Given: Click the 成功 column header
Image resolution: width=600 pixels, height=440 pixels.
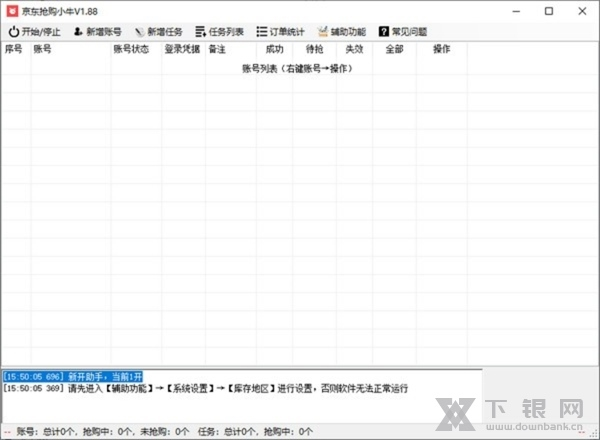Looking at the screenshot, I should [274, 49].
